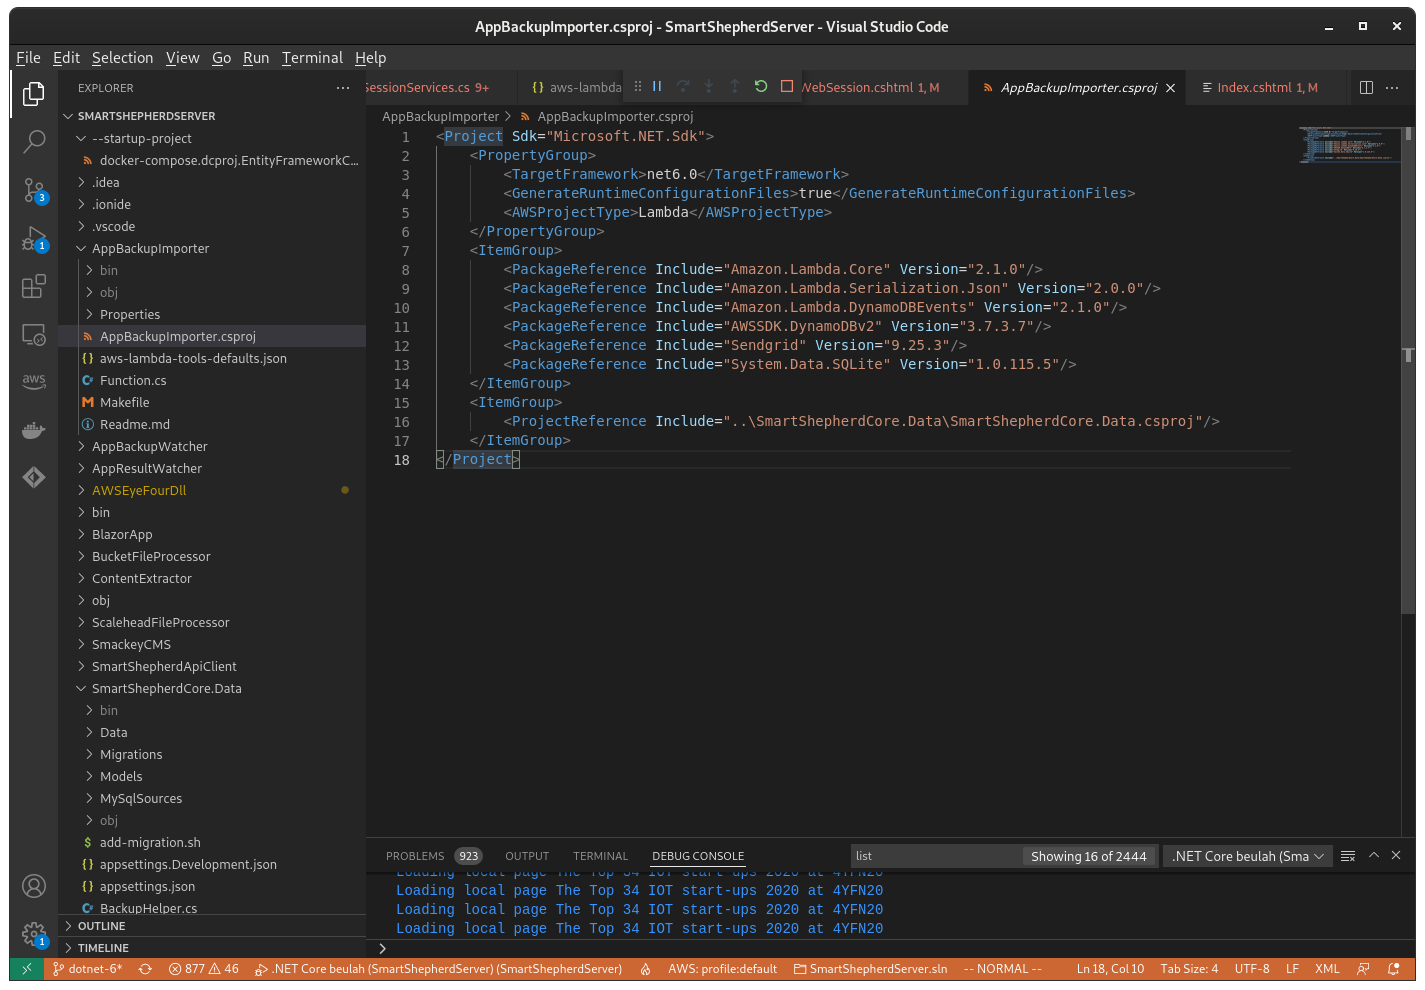The height and width of the screenshot is (990, 1425).
Task: Open the Search view icon
Action: (x=34, y=141)
